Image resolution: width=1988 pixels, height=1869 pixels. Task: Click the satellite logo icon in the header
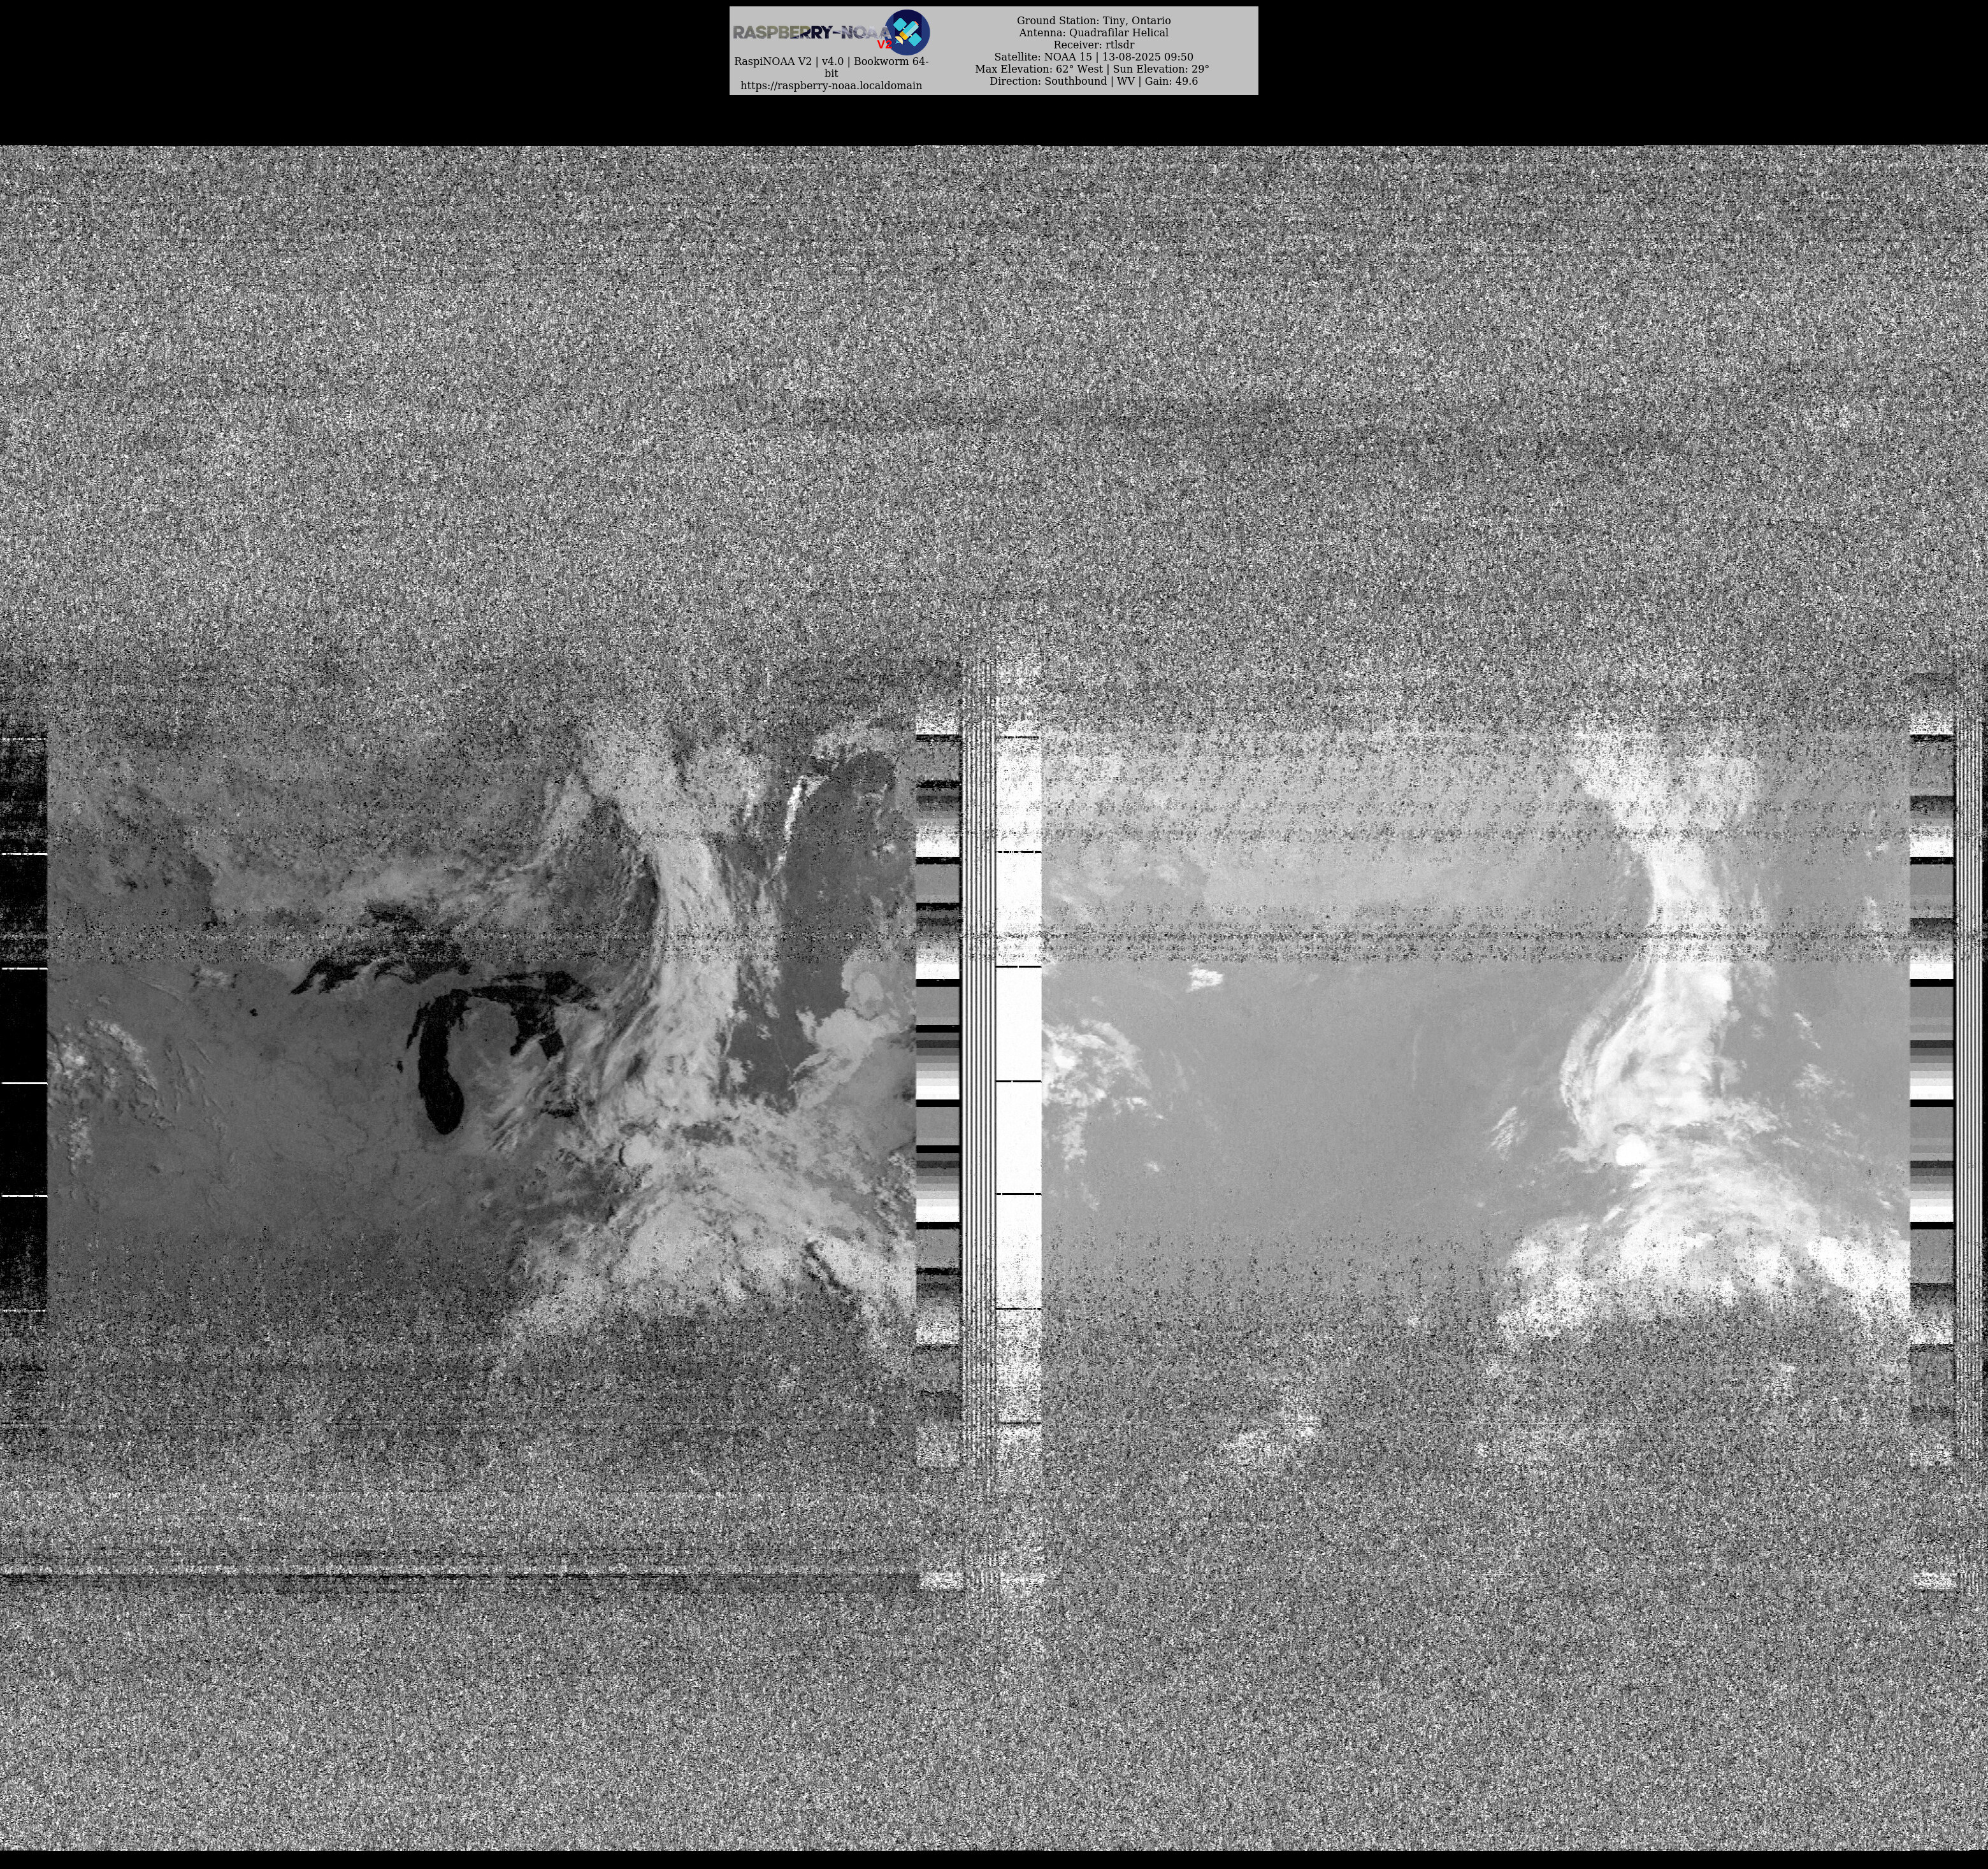coord(907,32)
